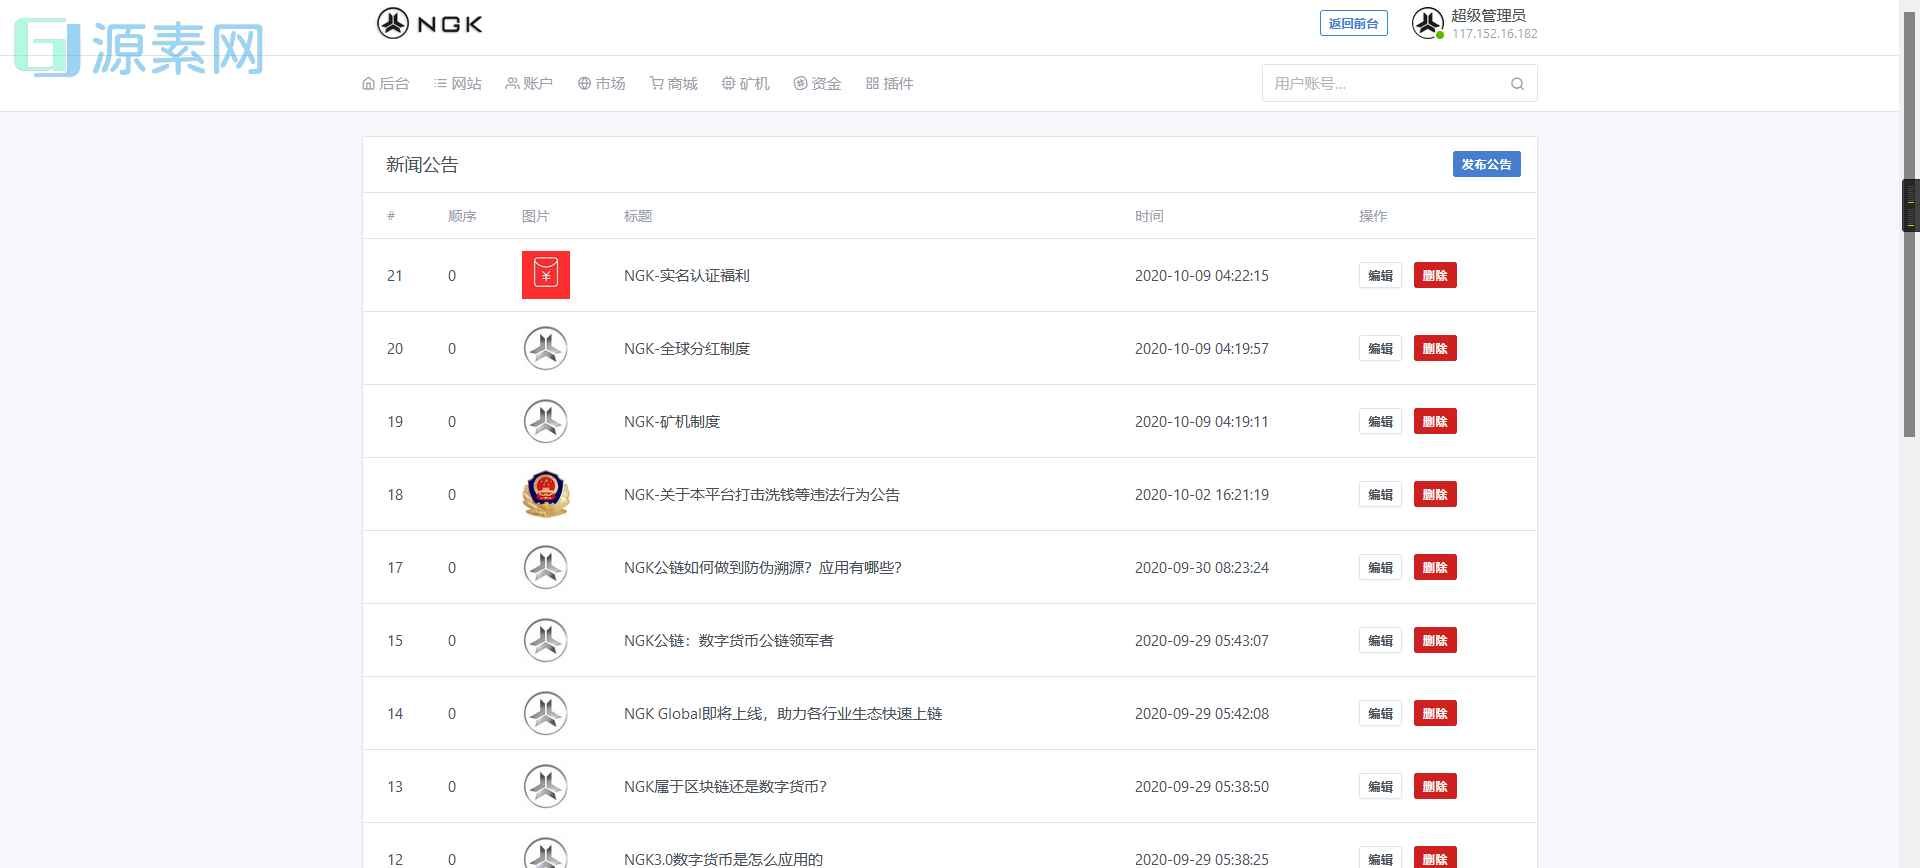This screenshot has width=1920, height=868.
Task: Delete announcement 17 about 防伪溯源
Action: (1435, 567)
